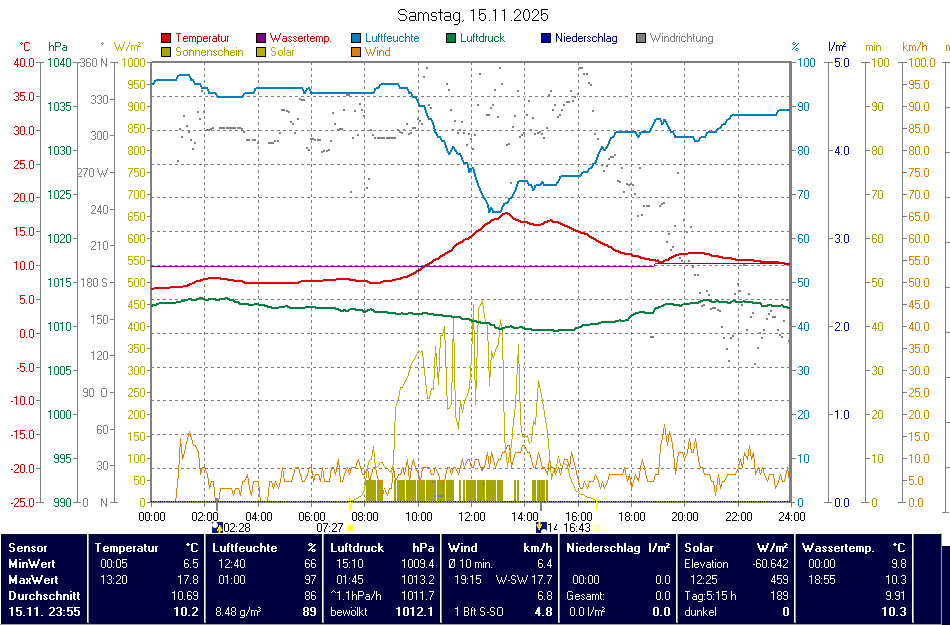Click the moonset icon near 14:00

(x=541, y=526)
